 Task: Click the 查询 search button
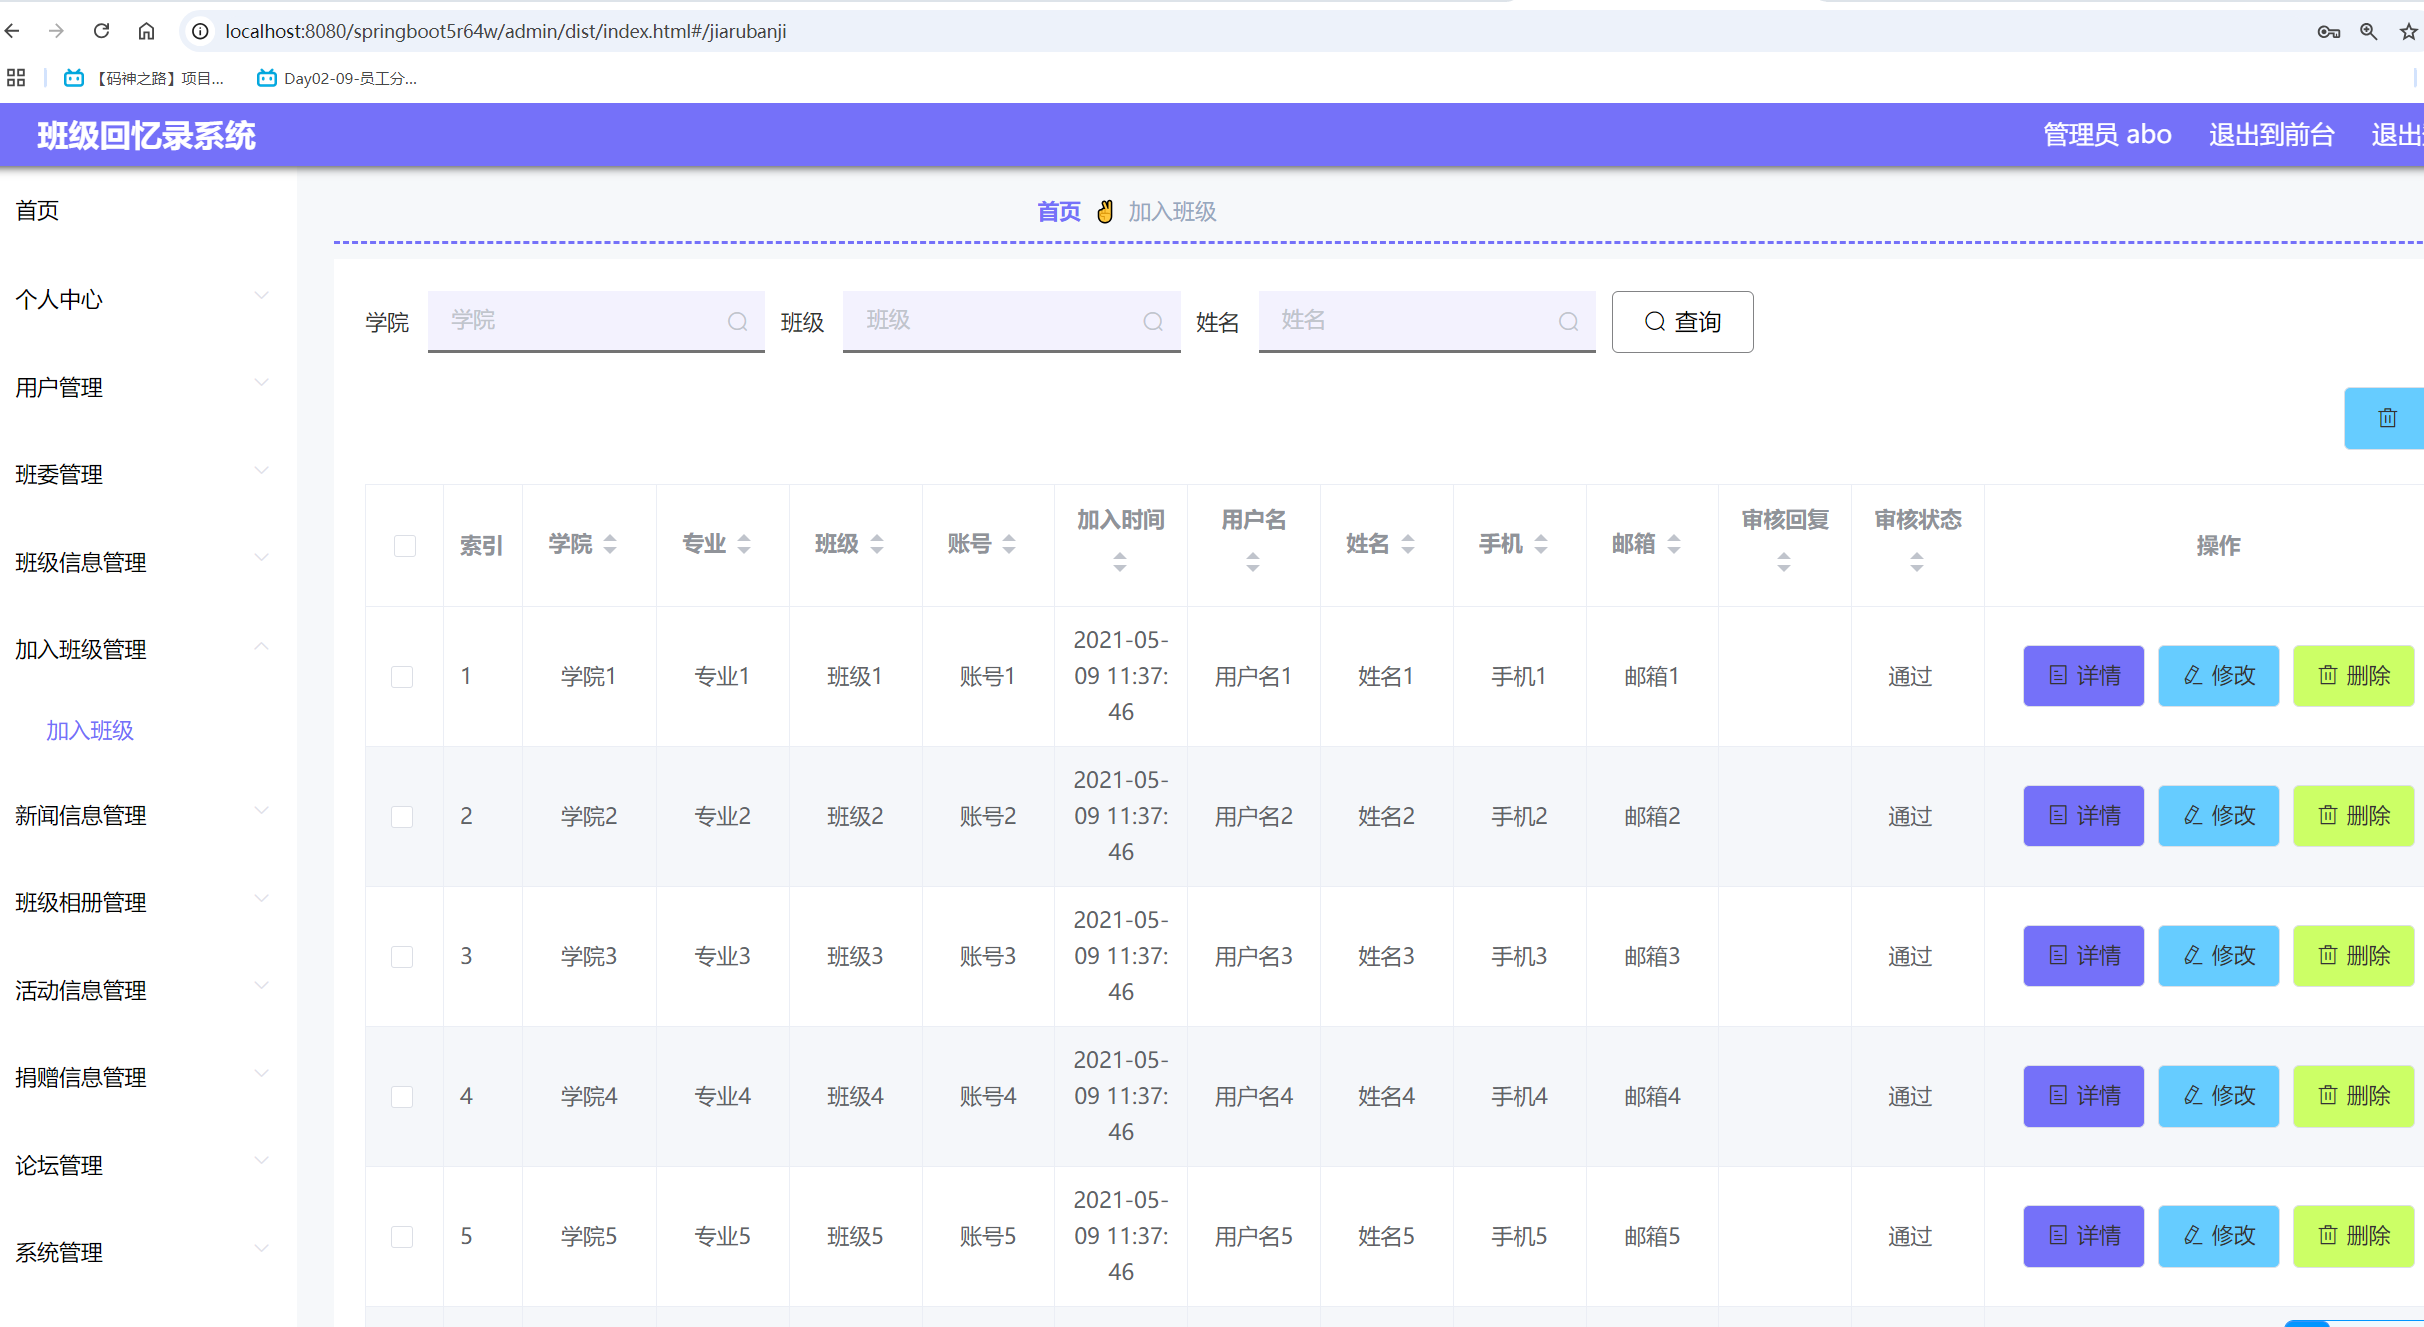[1682, 322]
